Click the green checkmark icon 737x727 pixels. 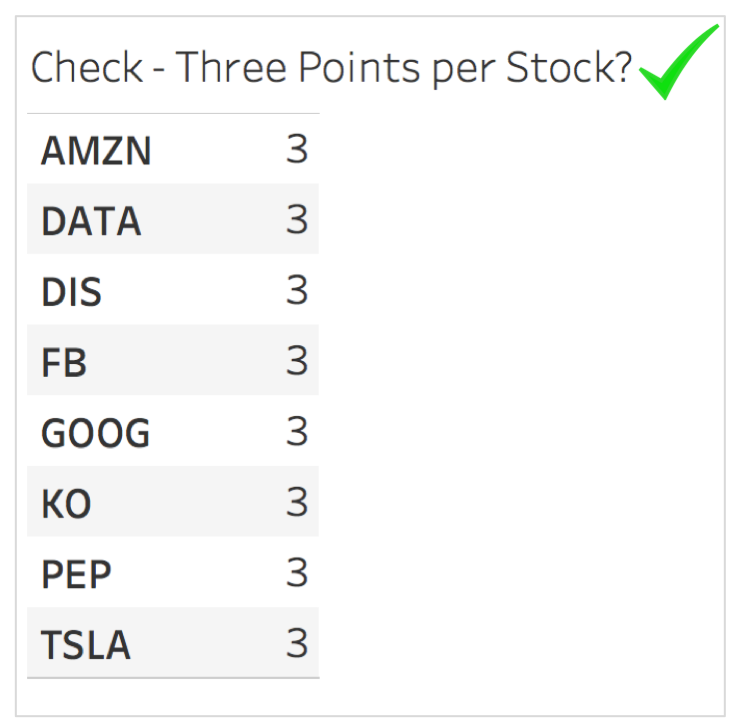[x=679, y=62]
